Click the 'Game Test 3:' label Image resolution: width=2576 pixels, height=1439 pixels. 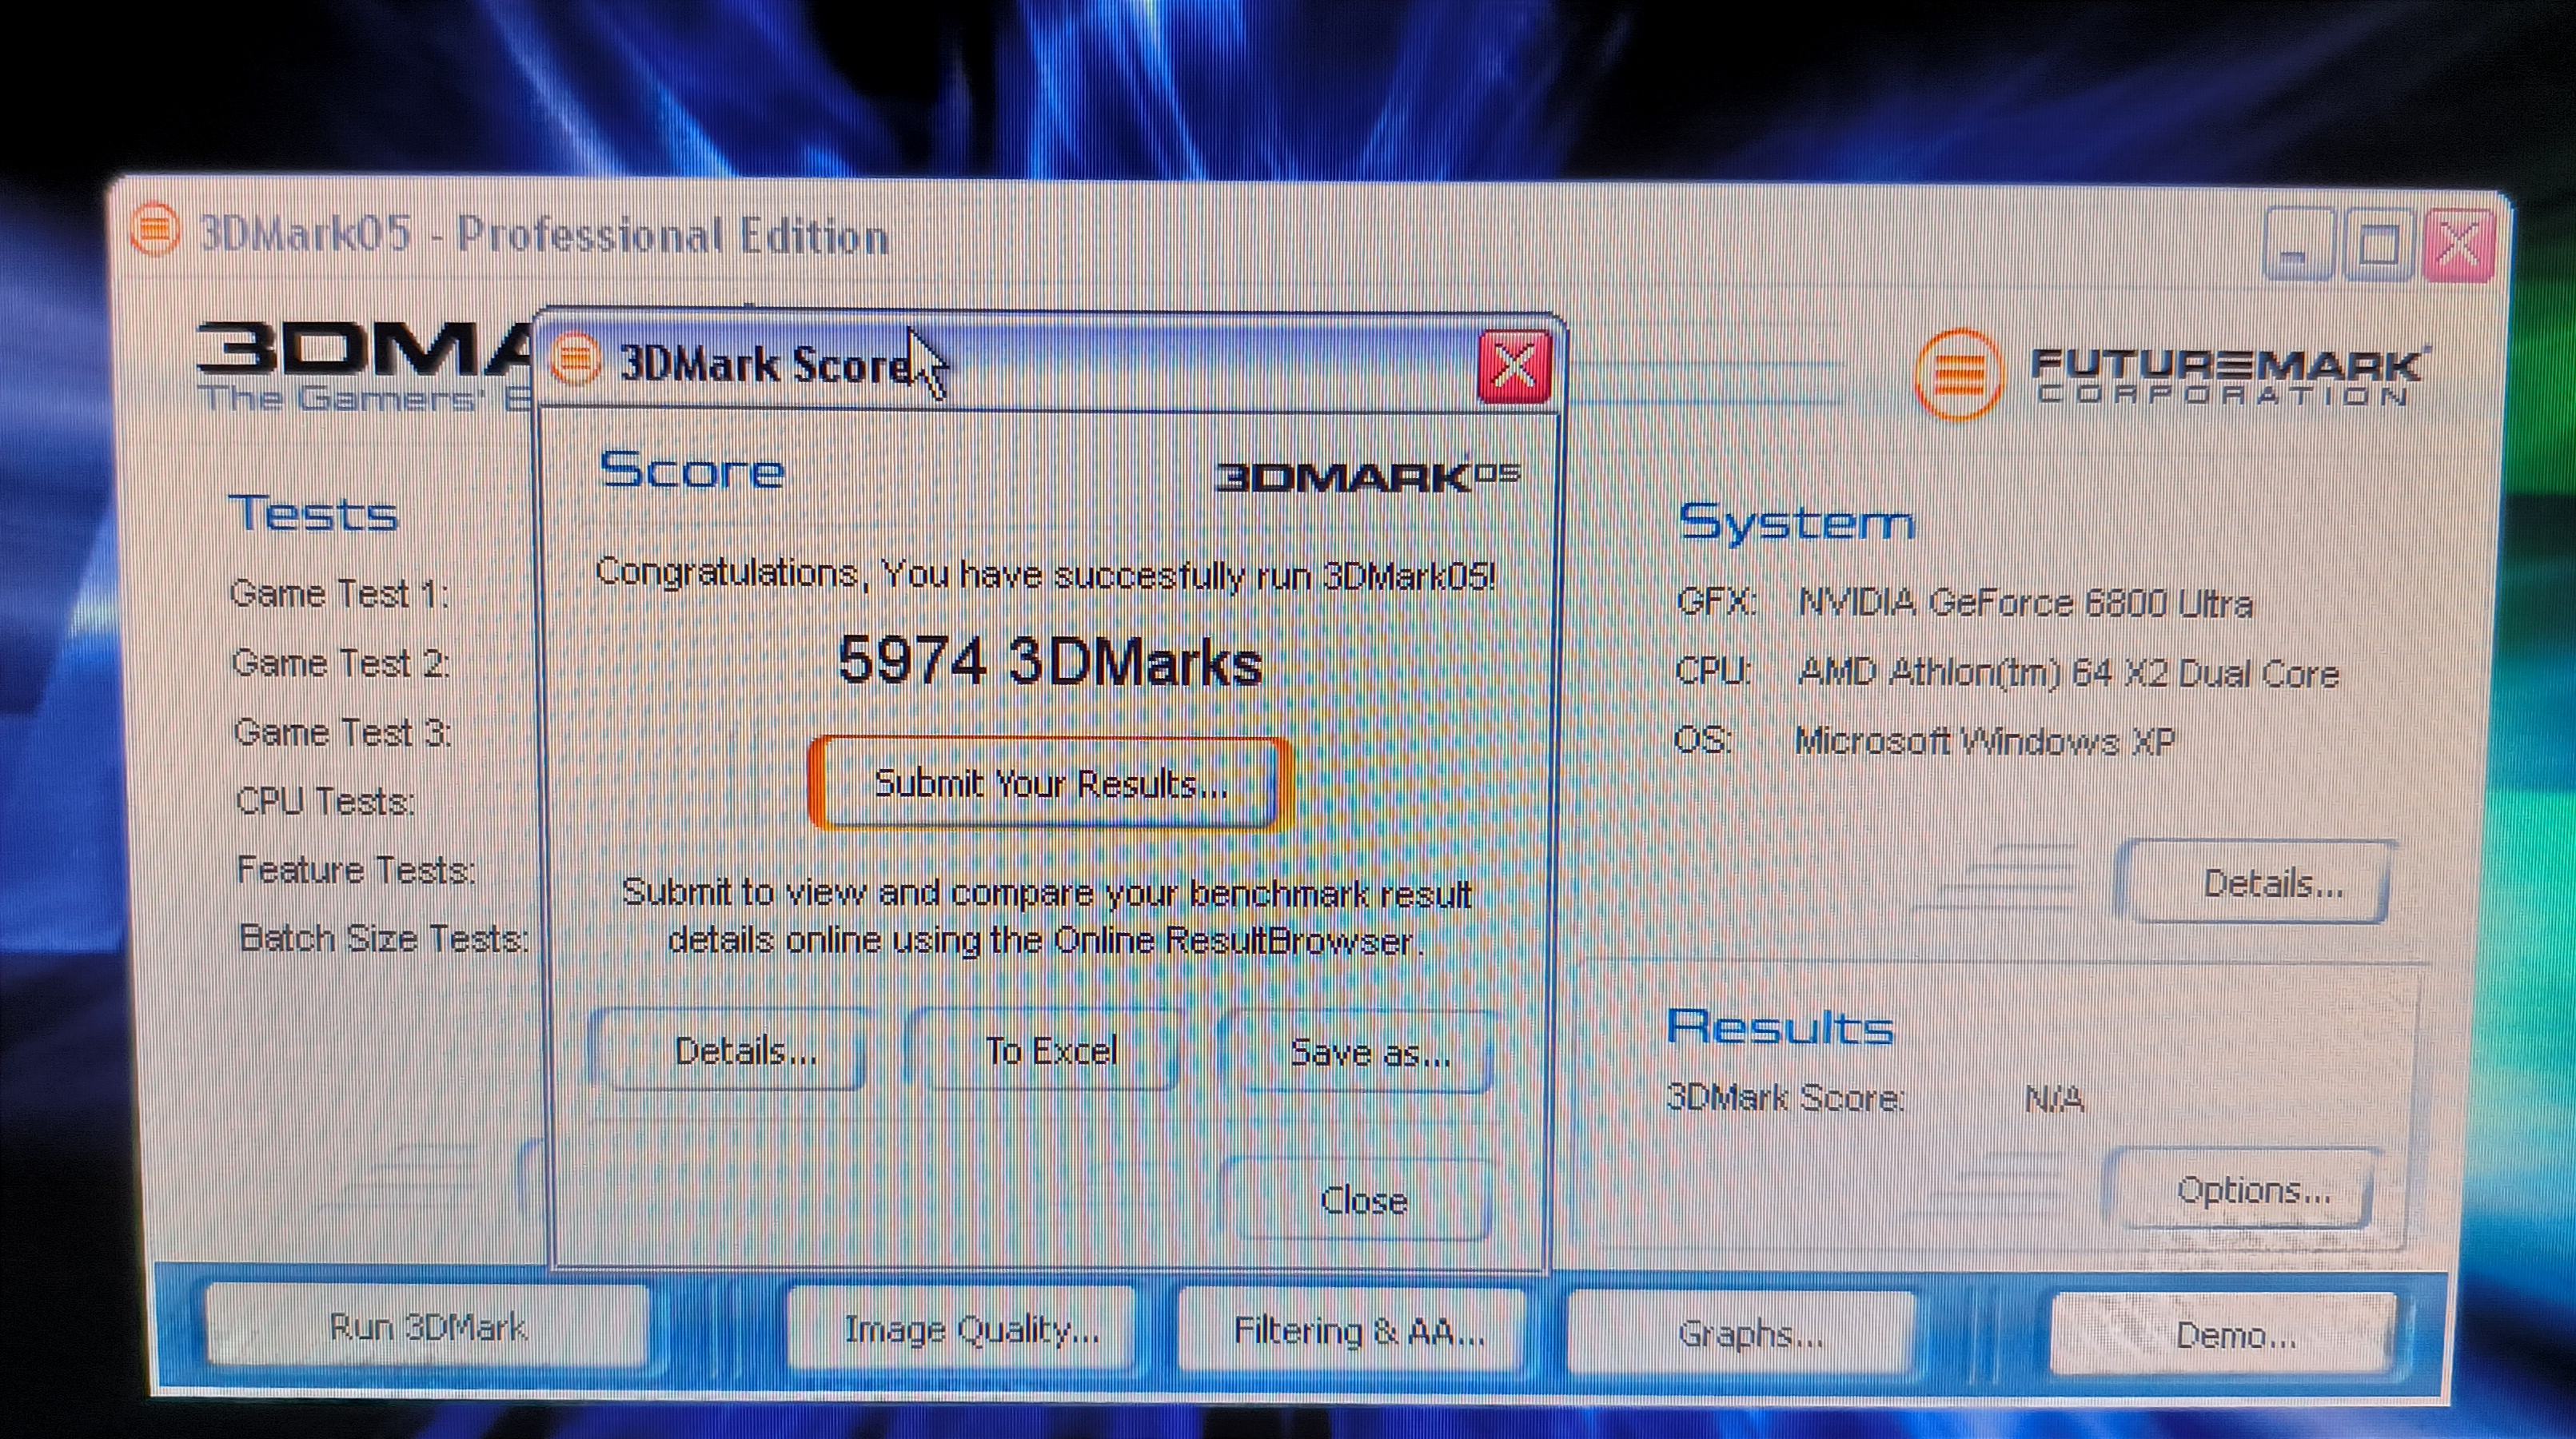click(342, 732)
